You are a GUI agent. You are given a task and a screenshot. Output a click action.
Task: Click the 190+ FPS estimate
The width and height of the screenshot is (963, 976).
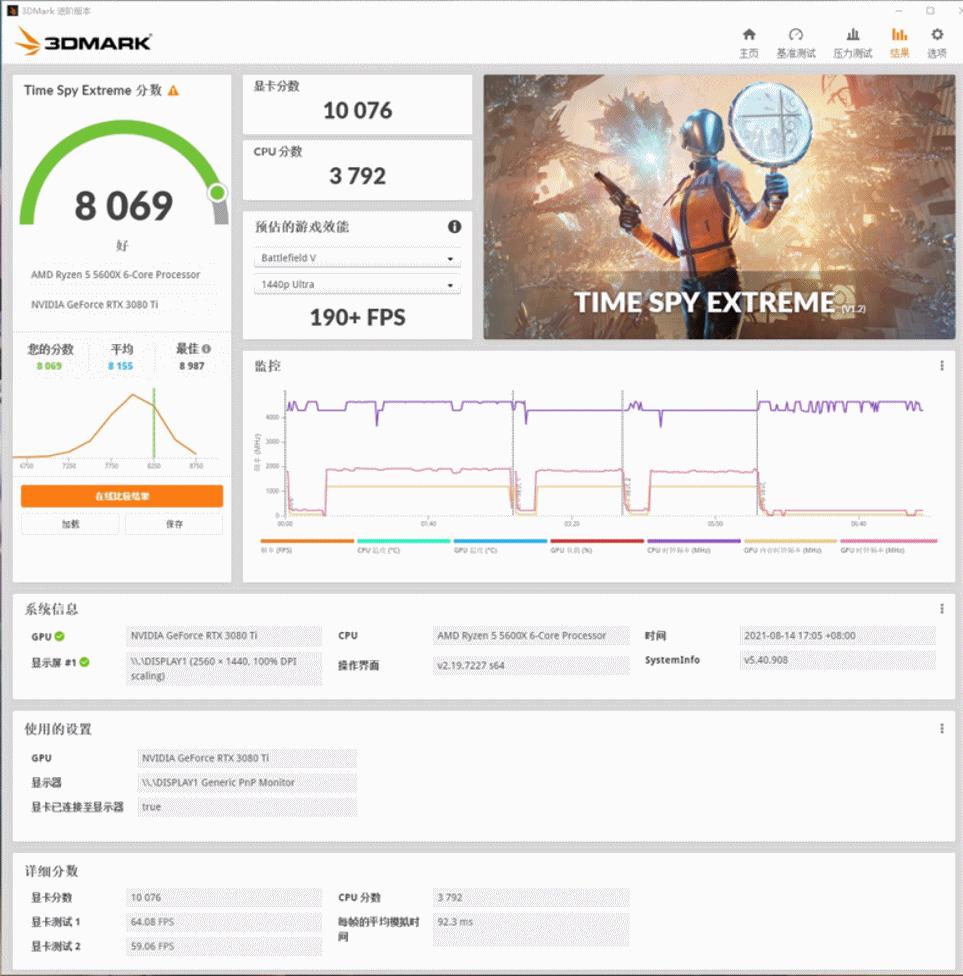pyautogui.click(x=357, y=317)
